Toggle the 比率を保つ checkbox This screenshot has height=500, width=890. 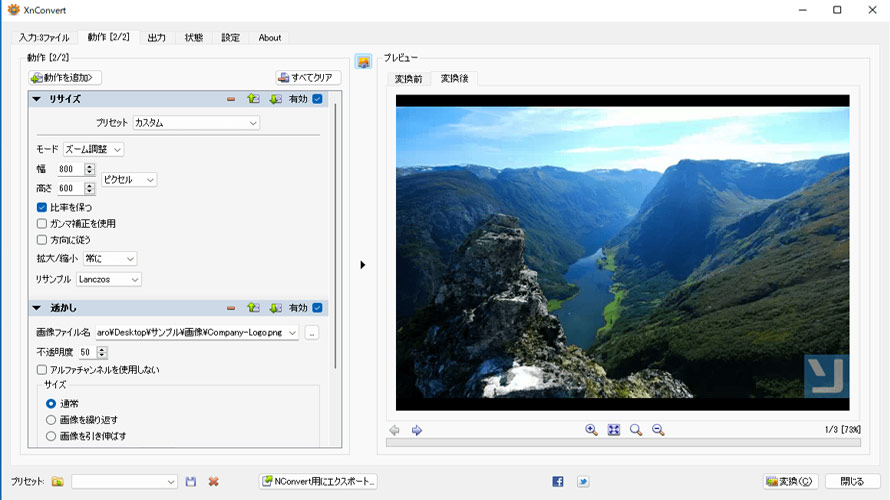coord(42,207)
